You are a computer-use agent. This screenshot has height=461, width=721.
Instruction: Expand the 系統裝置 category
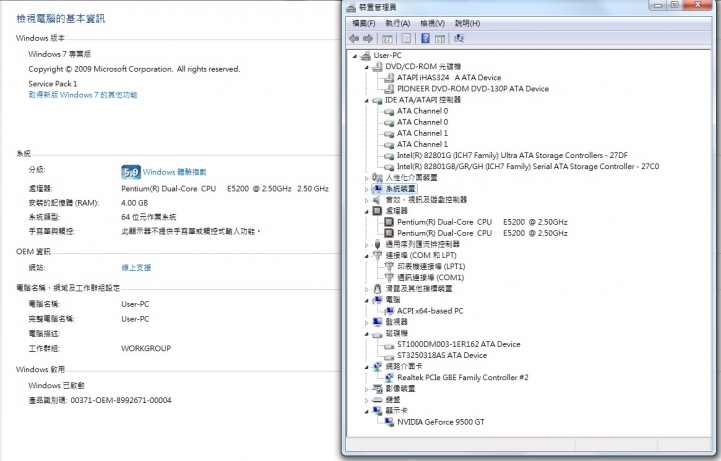366,189
